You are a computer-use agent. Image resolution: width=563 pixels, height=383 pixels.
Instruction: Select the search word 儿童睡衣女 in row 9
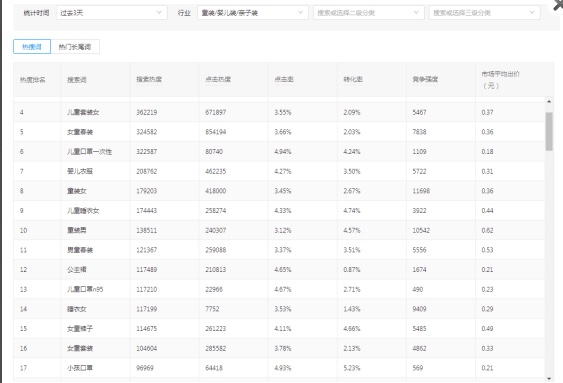click(x=83, y=211)
